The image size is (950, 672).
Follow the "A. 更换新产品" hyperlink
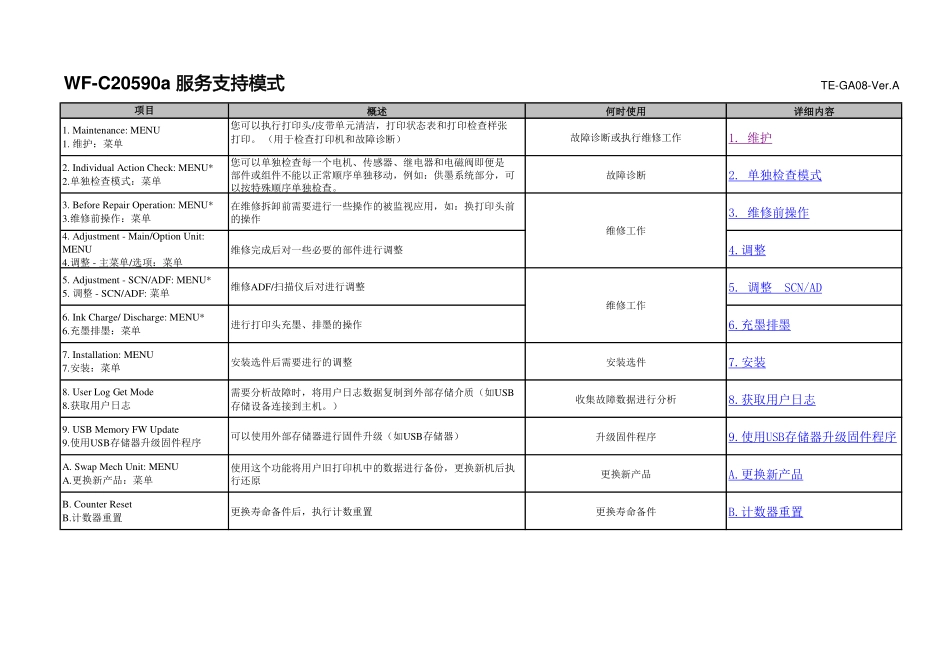[x=766, y=473]
